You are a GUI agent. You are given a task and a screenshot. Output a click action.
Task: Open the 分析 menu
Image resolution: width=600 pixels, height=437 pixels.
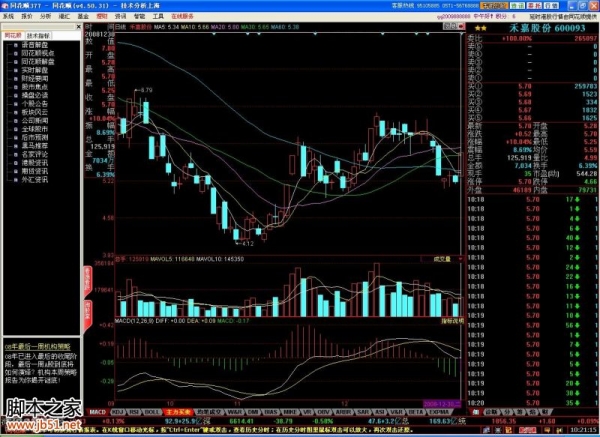45,16
